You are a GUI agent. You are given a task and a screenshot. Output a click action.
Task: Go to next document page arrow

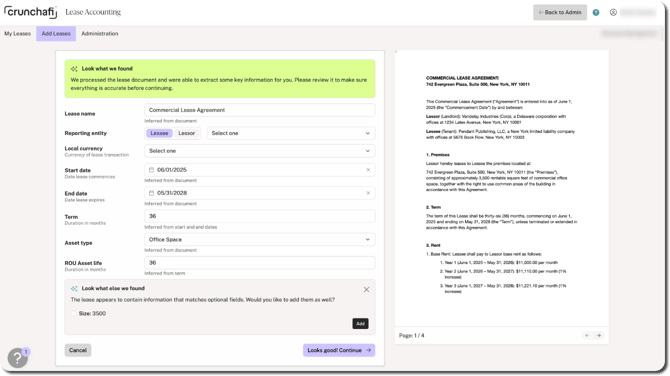(x=599, y=335)
